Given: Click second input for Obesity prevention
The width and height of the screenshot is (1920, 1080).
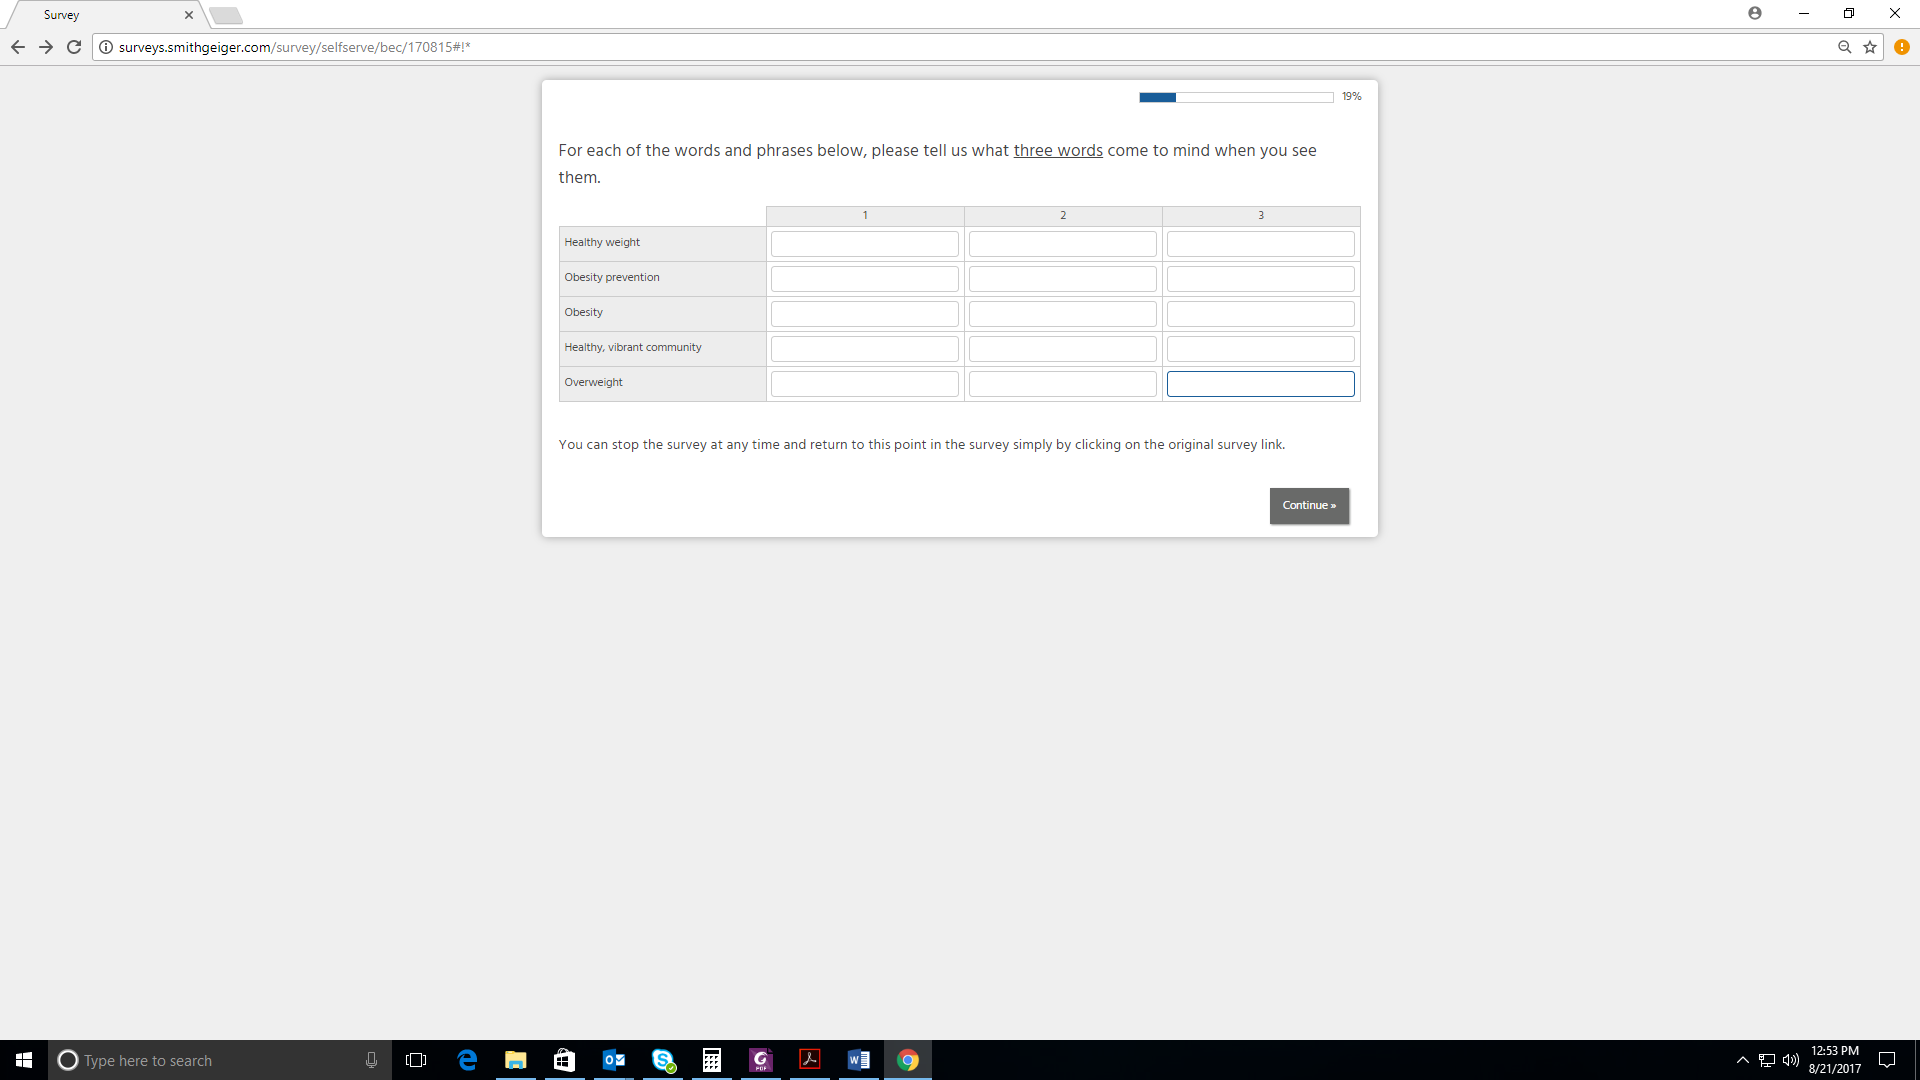Looking at the screenshot, I should click(1062, 279).
